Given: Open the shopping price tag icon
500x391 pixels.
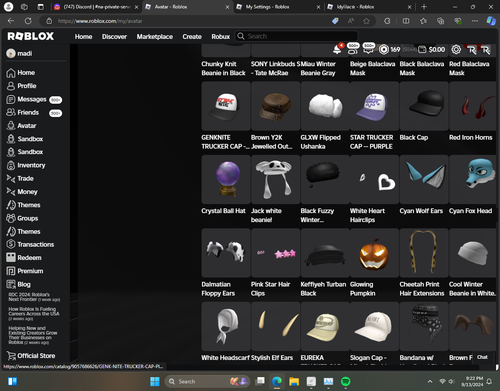Looking at the screenshot, I should (335, 21).
